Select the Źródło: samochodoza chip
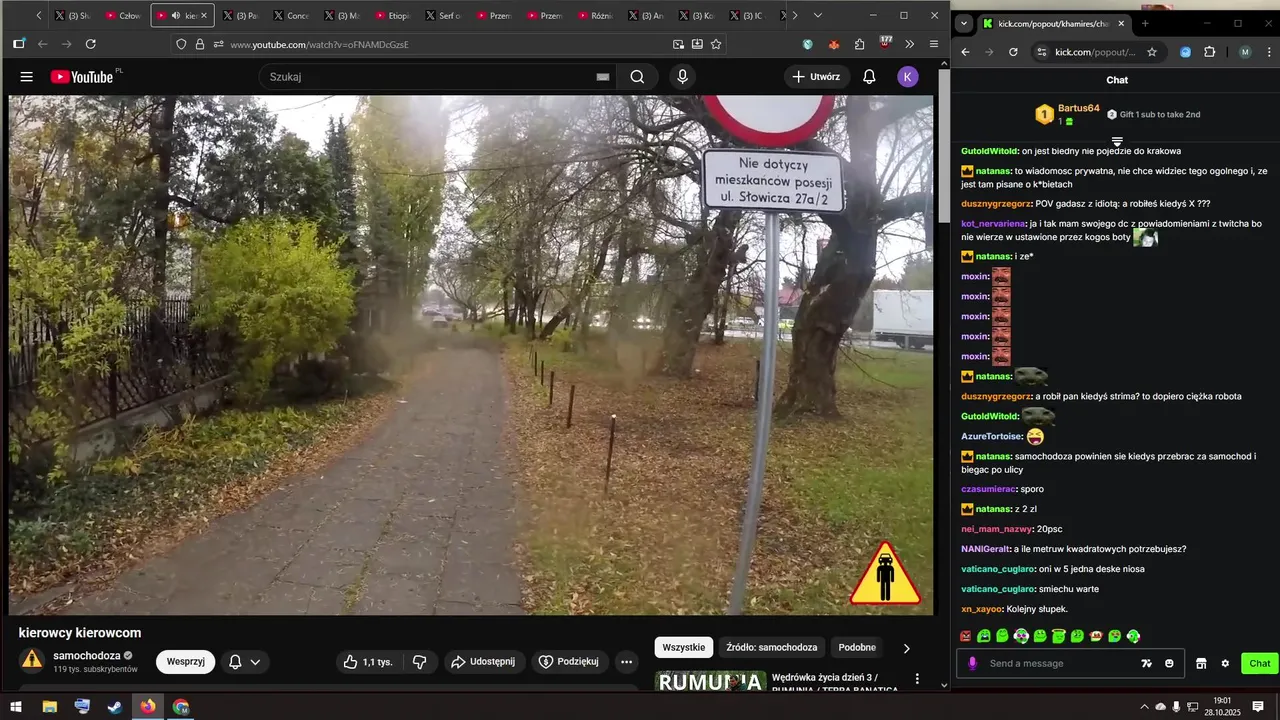1280x720 pixels. (x=772, y=647)
